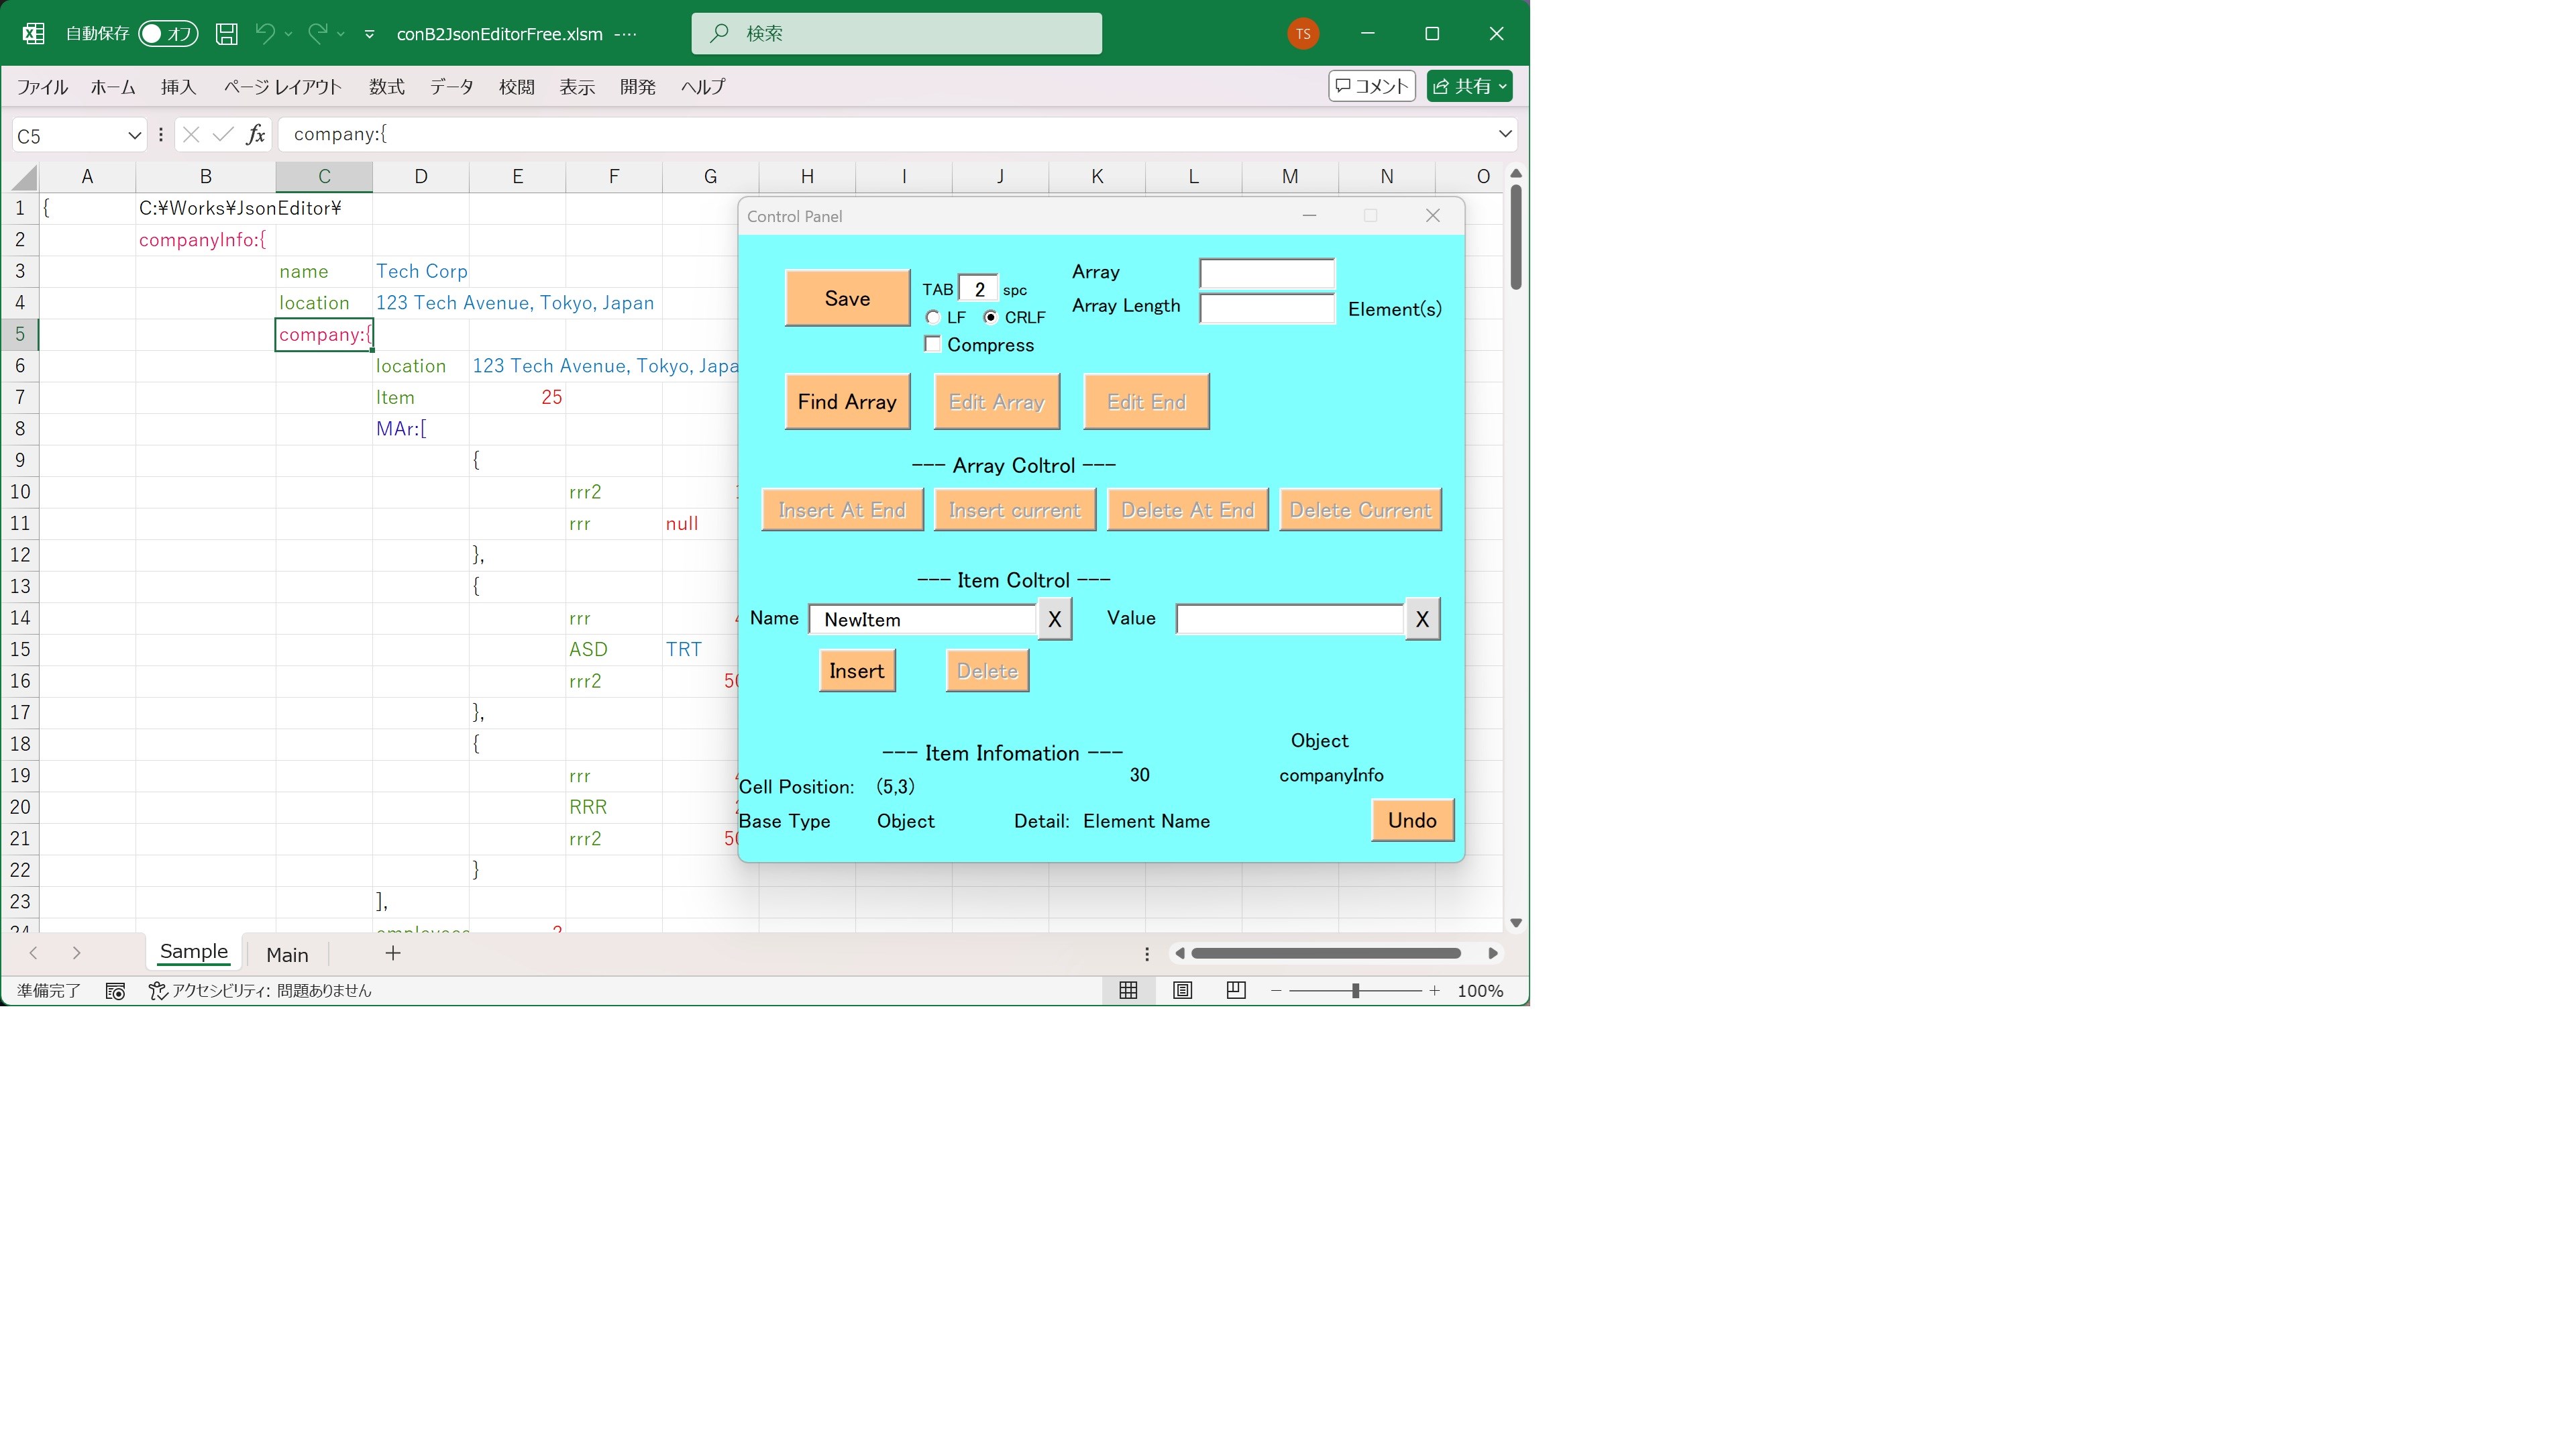Click the save disk icon in title bar

pyautogui.click(x=227, y=34)
